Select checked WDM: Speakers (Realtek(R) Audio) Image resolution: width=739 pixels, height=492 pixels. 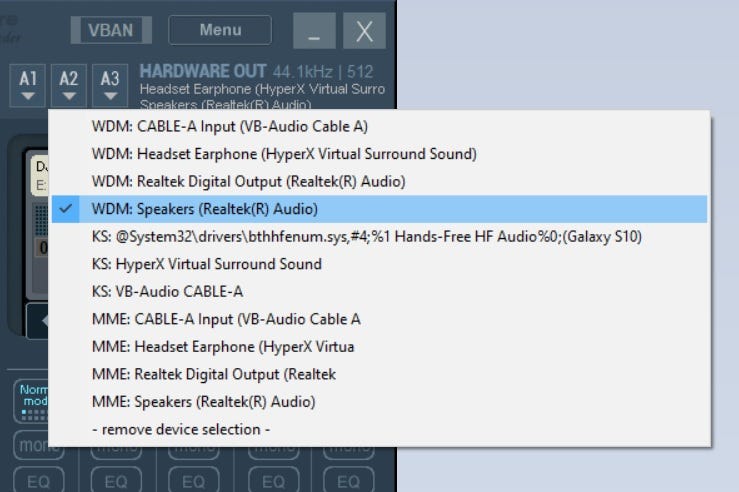(379, 209)
